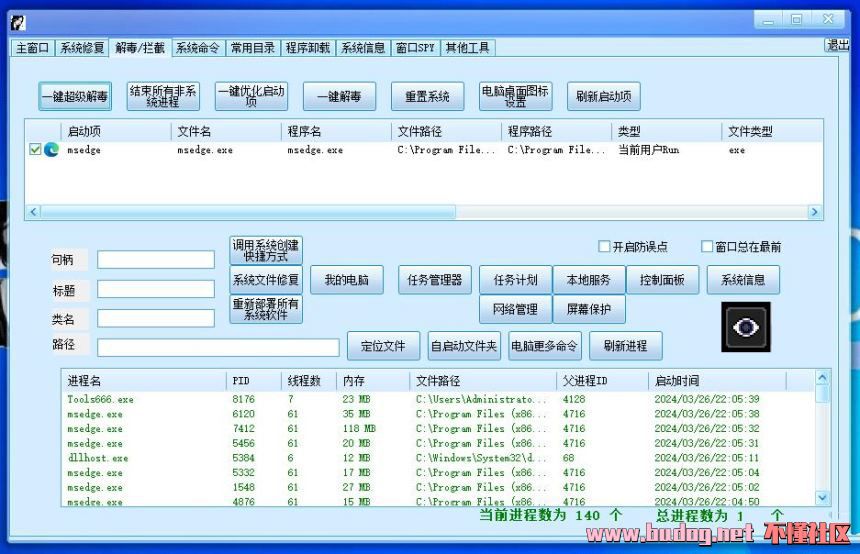Viewport: 860px width, 554px height.
Task: Uncheck the msedge startup item checkbox
Action: (x=35, y=150)
